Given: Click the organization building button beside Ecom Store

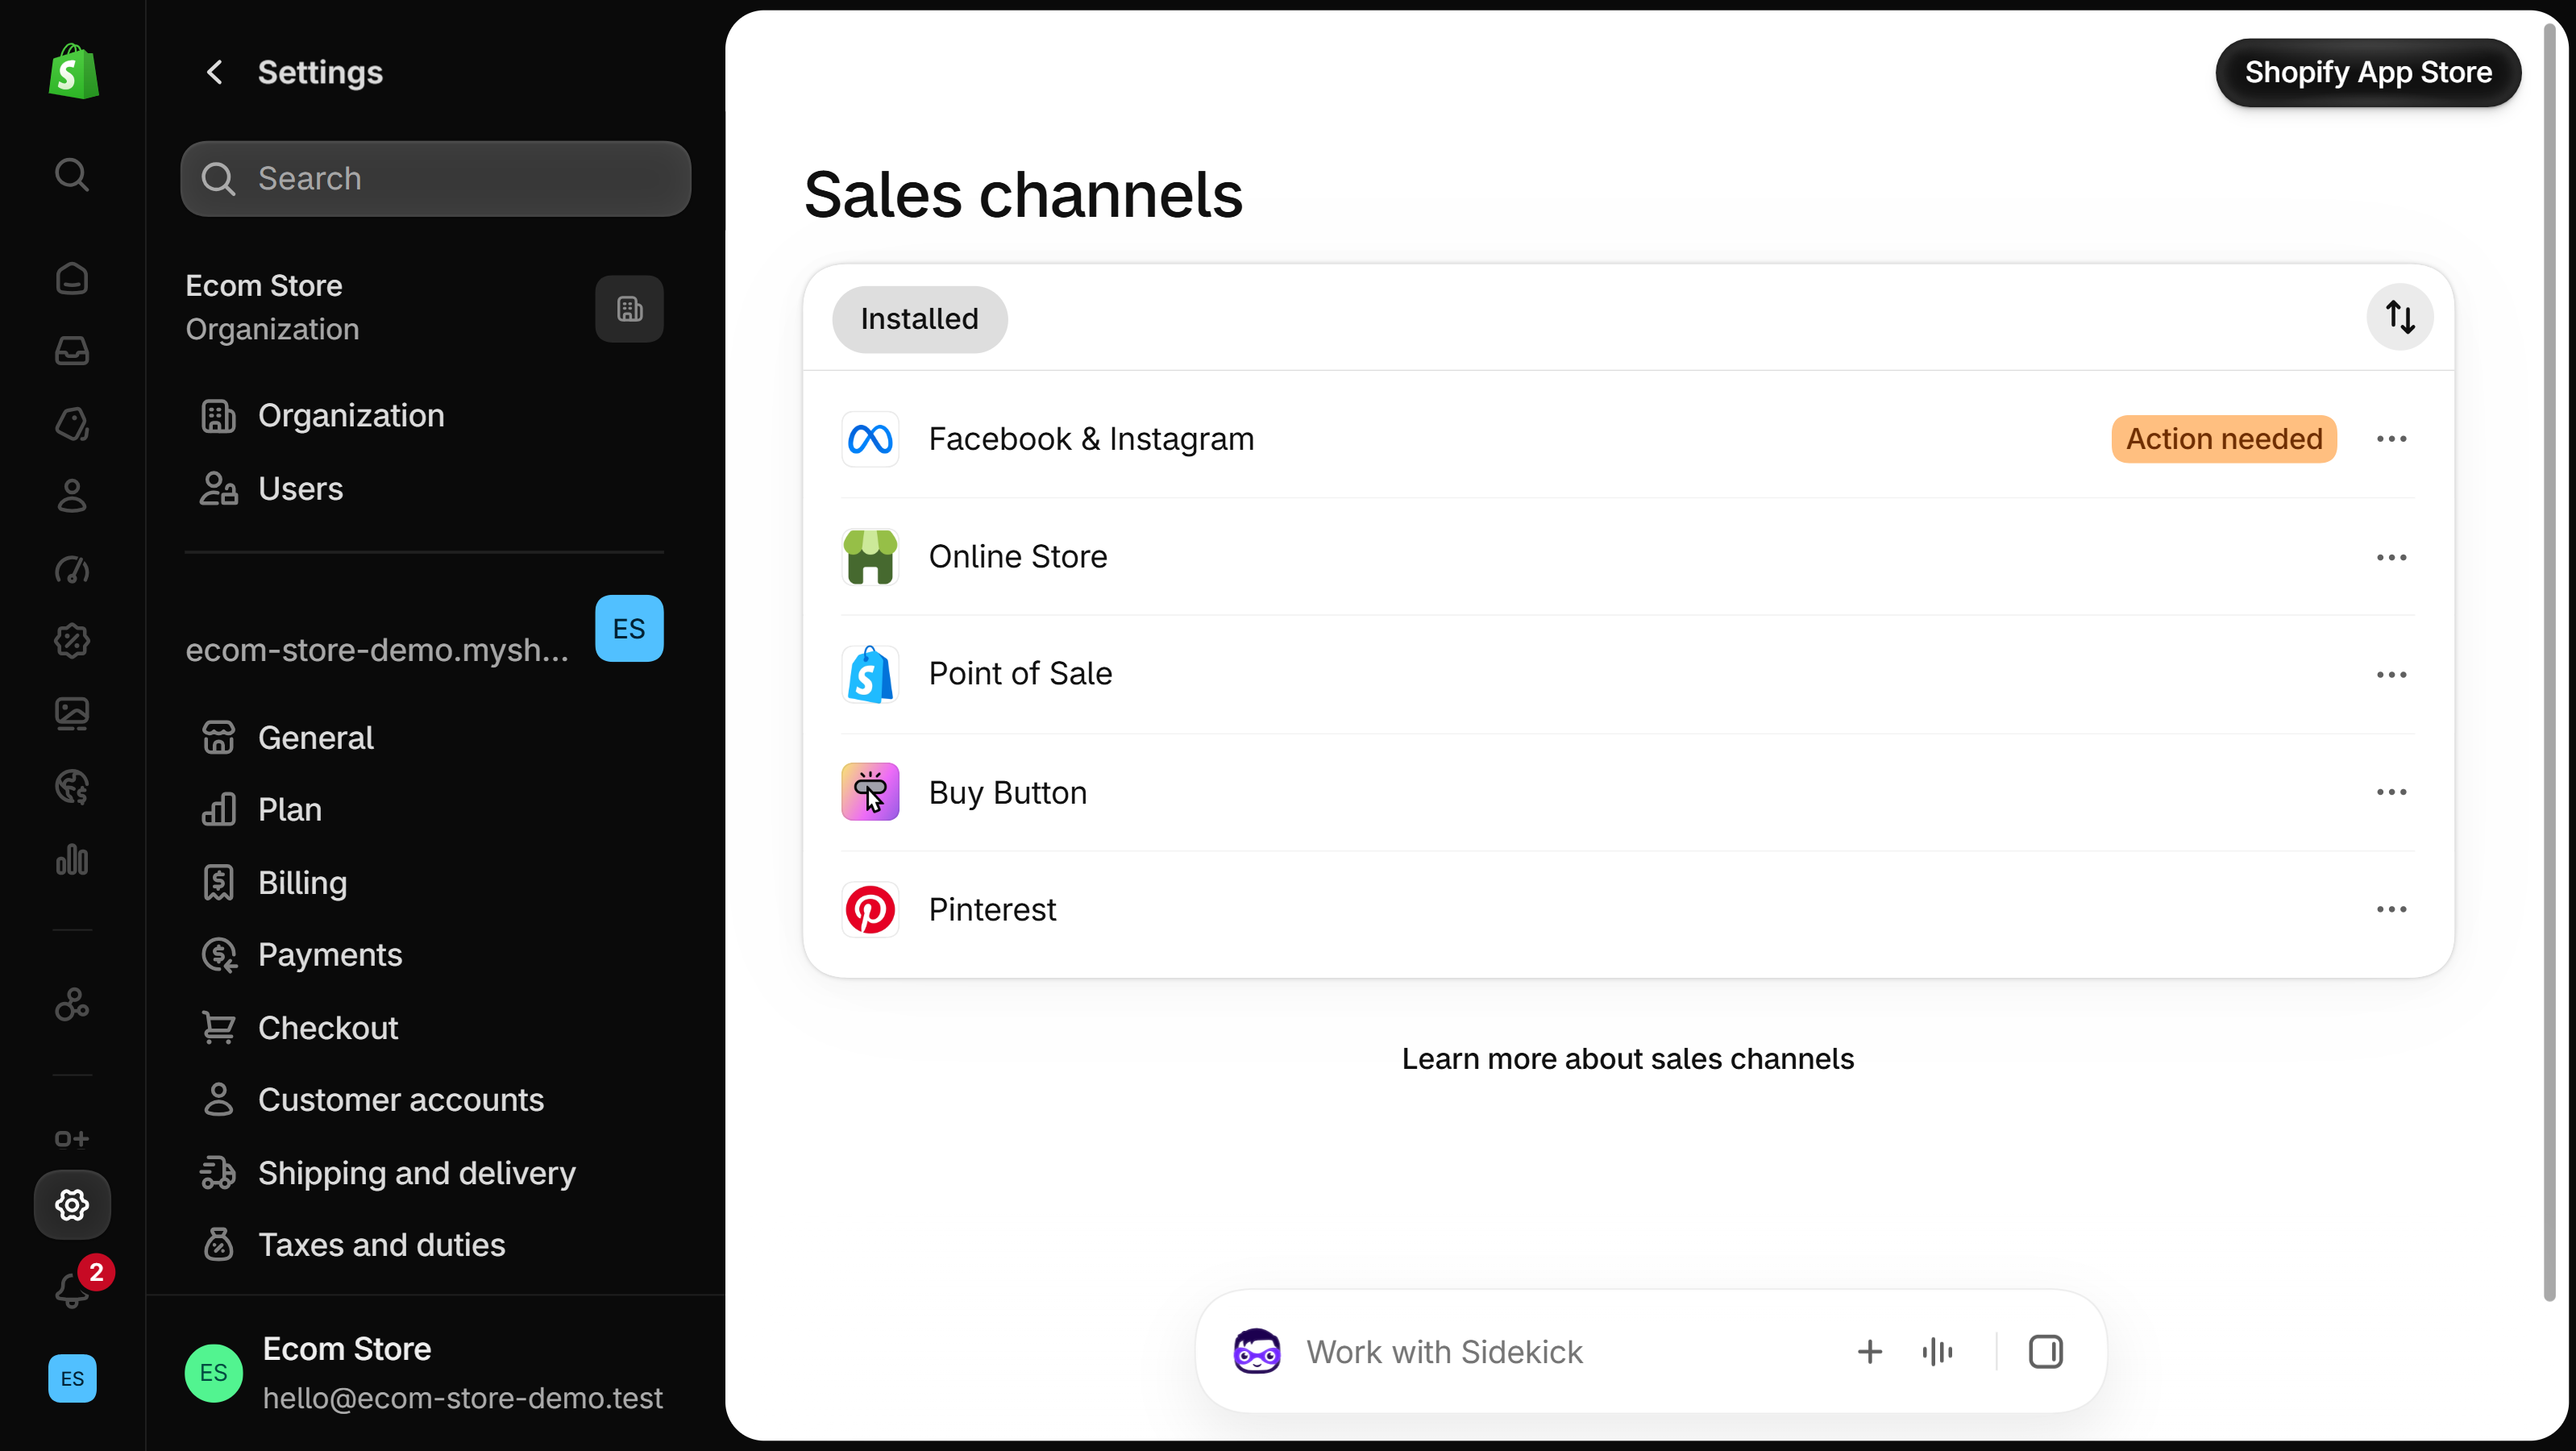Looking at the screenshot, I should coord(629,309).
